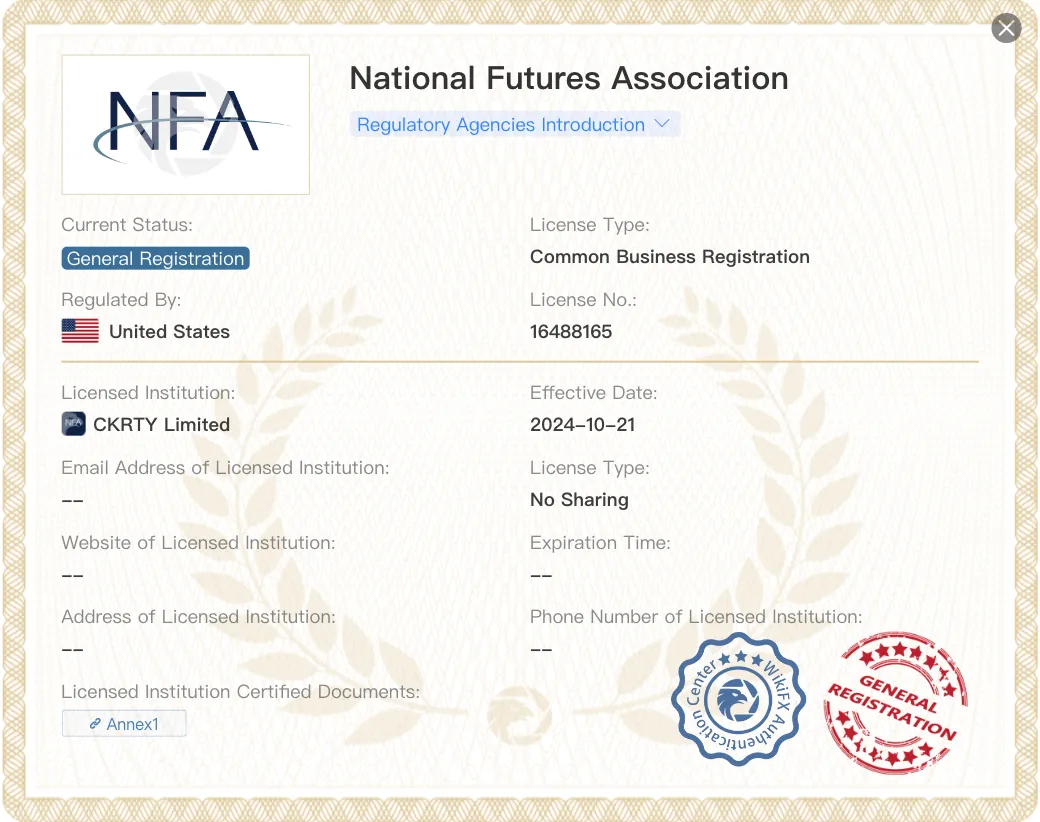Click the Expiration Time label

pyautogui.click(x=600, y=543)
